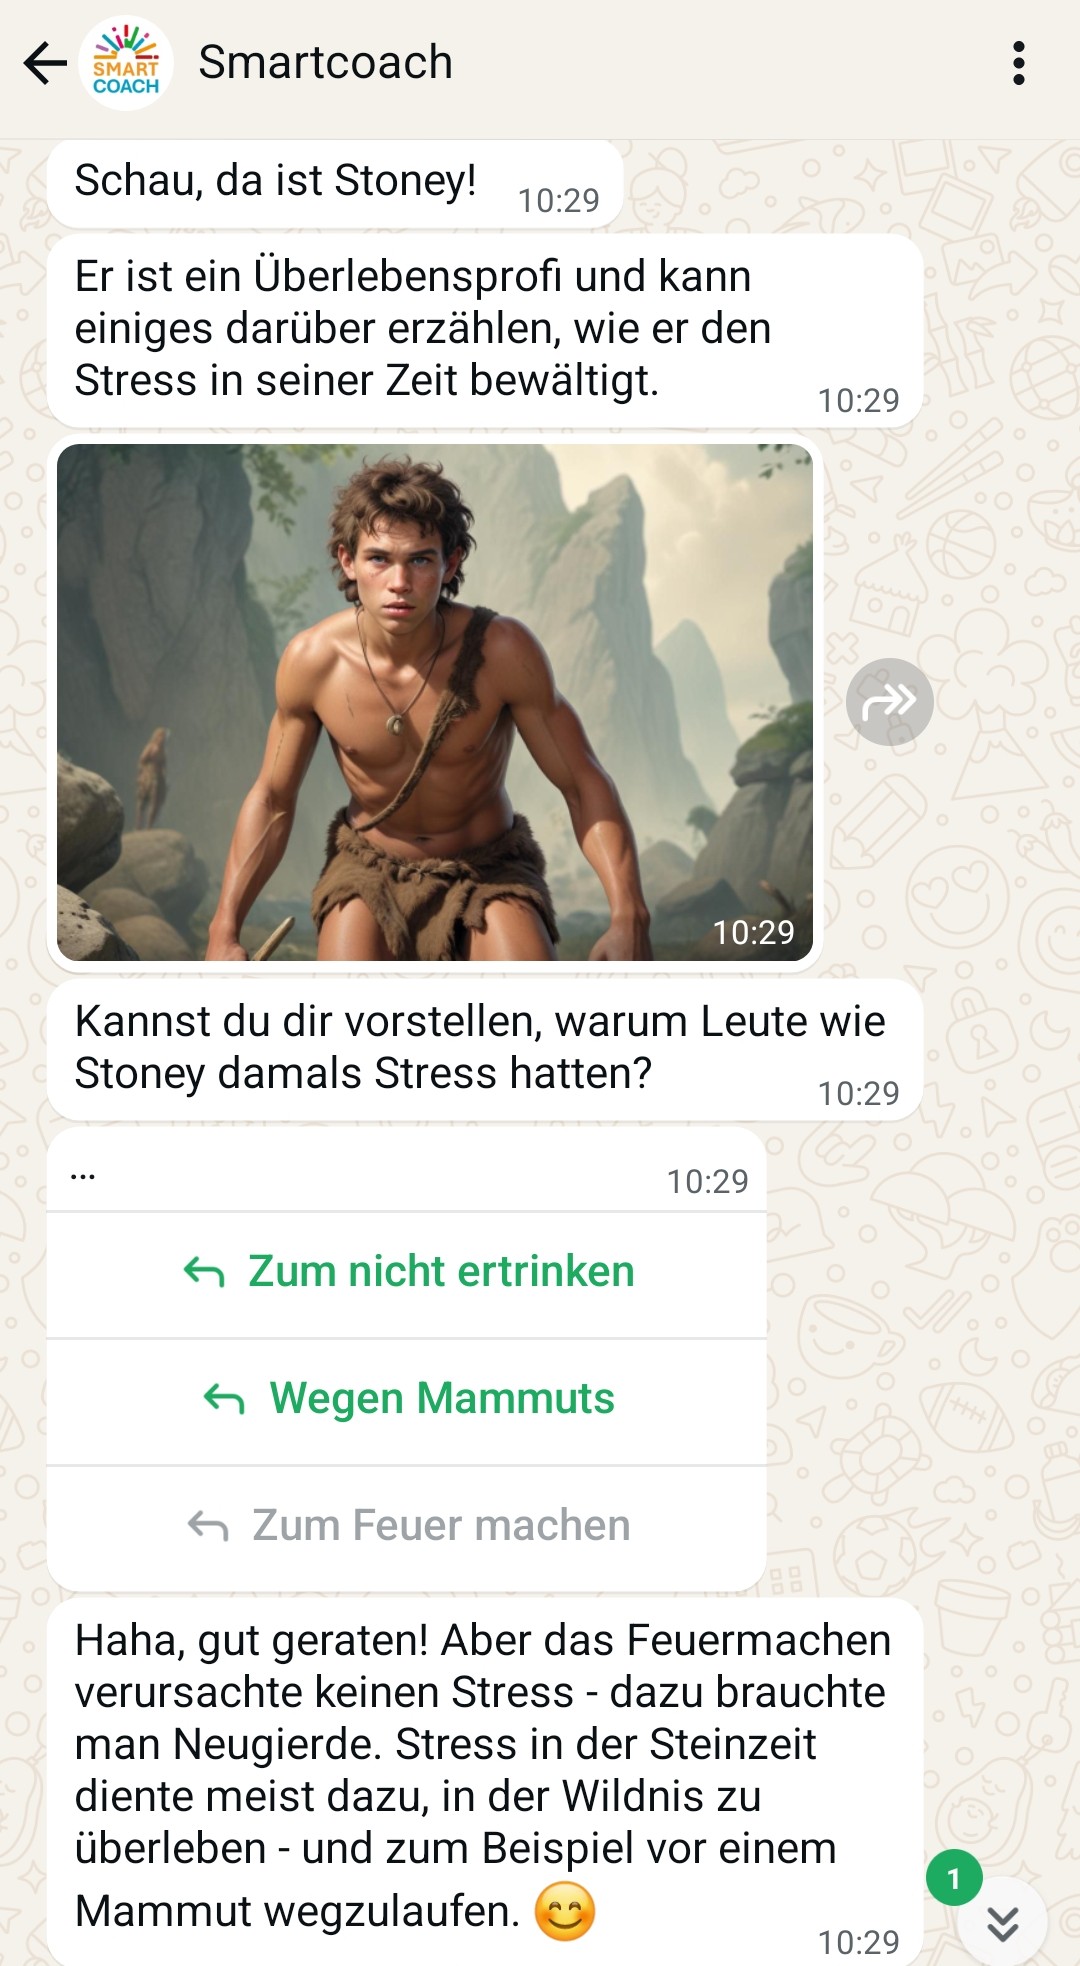
Task: Select the 'Er ist ein Überlebensprofi' message
Action: pos(484,331)
